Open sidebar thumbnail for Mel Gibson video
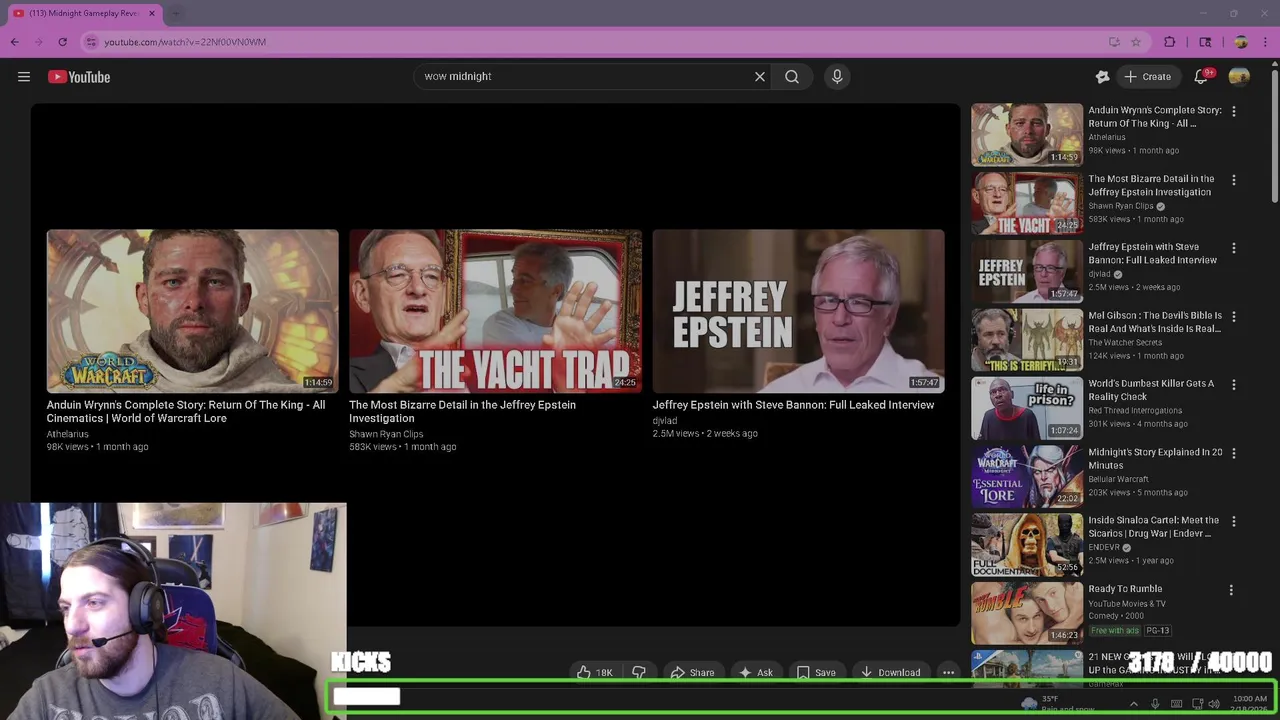 pyautogui.click(x=1027, y=340)
